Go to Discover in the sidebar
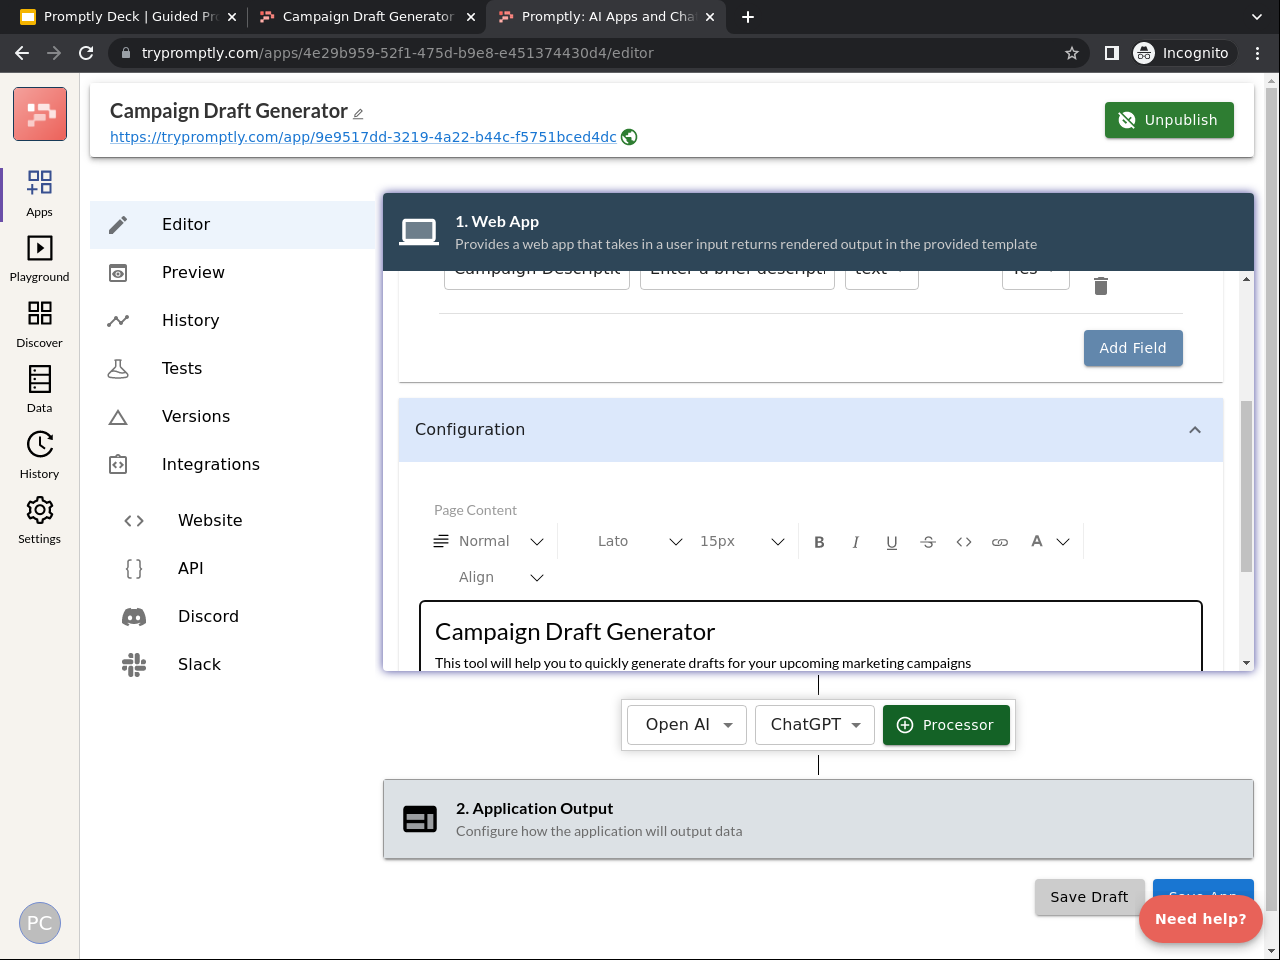Viewport: 1280px width, 960px height. [39, 325]
